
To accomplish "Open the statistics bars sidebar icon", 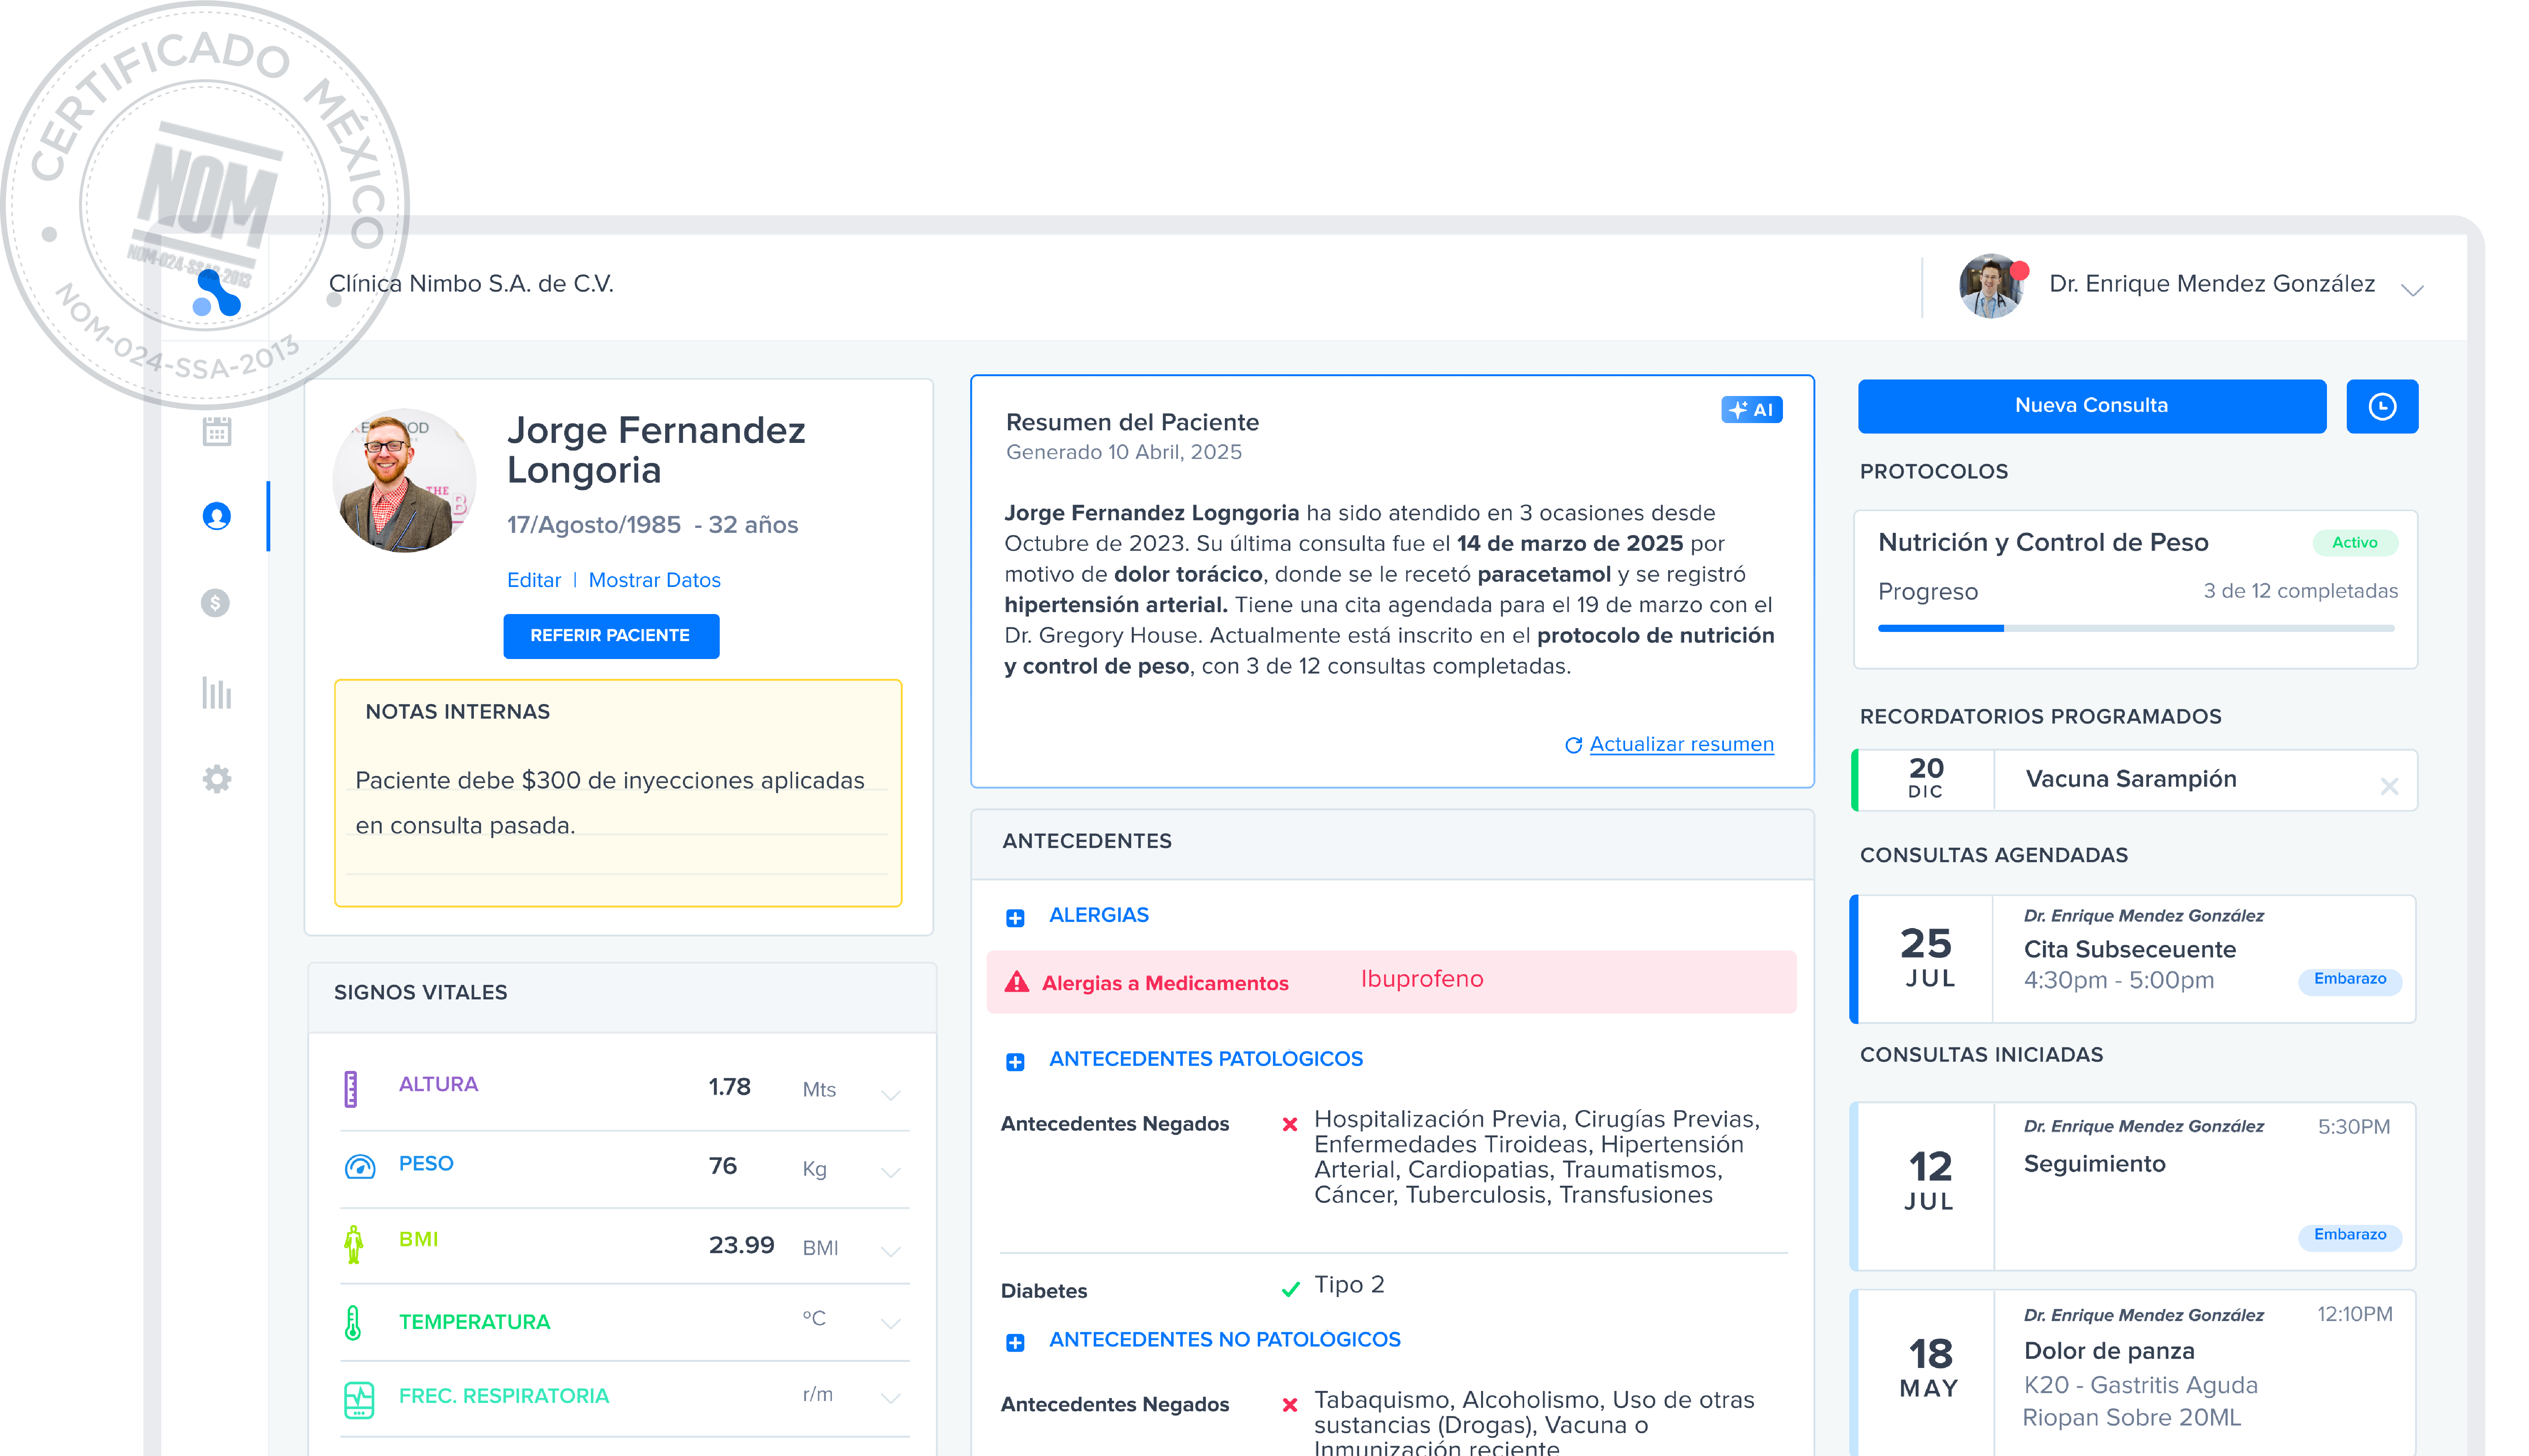I will click(216, 692).
